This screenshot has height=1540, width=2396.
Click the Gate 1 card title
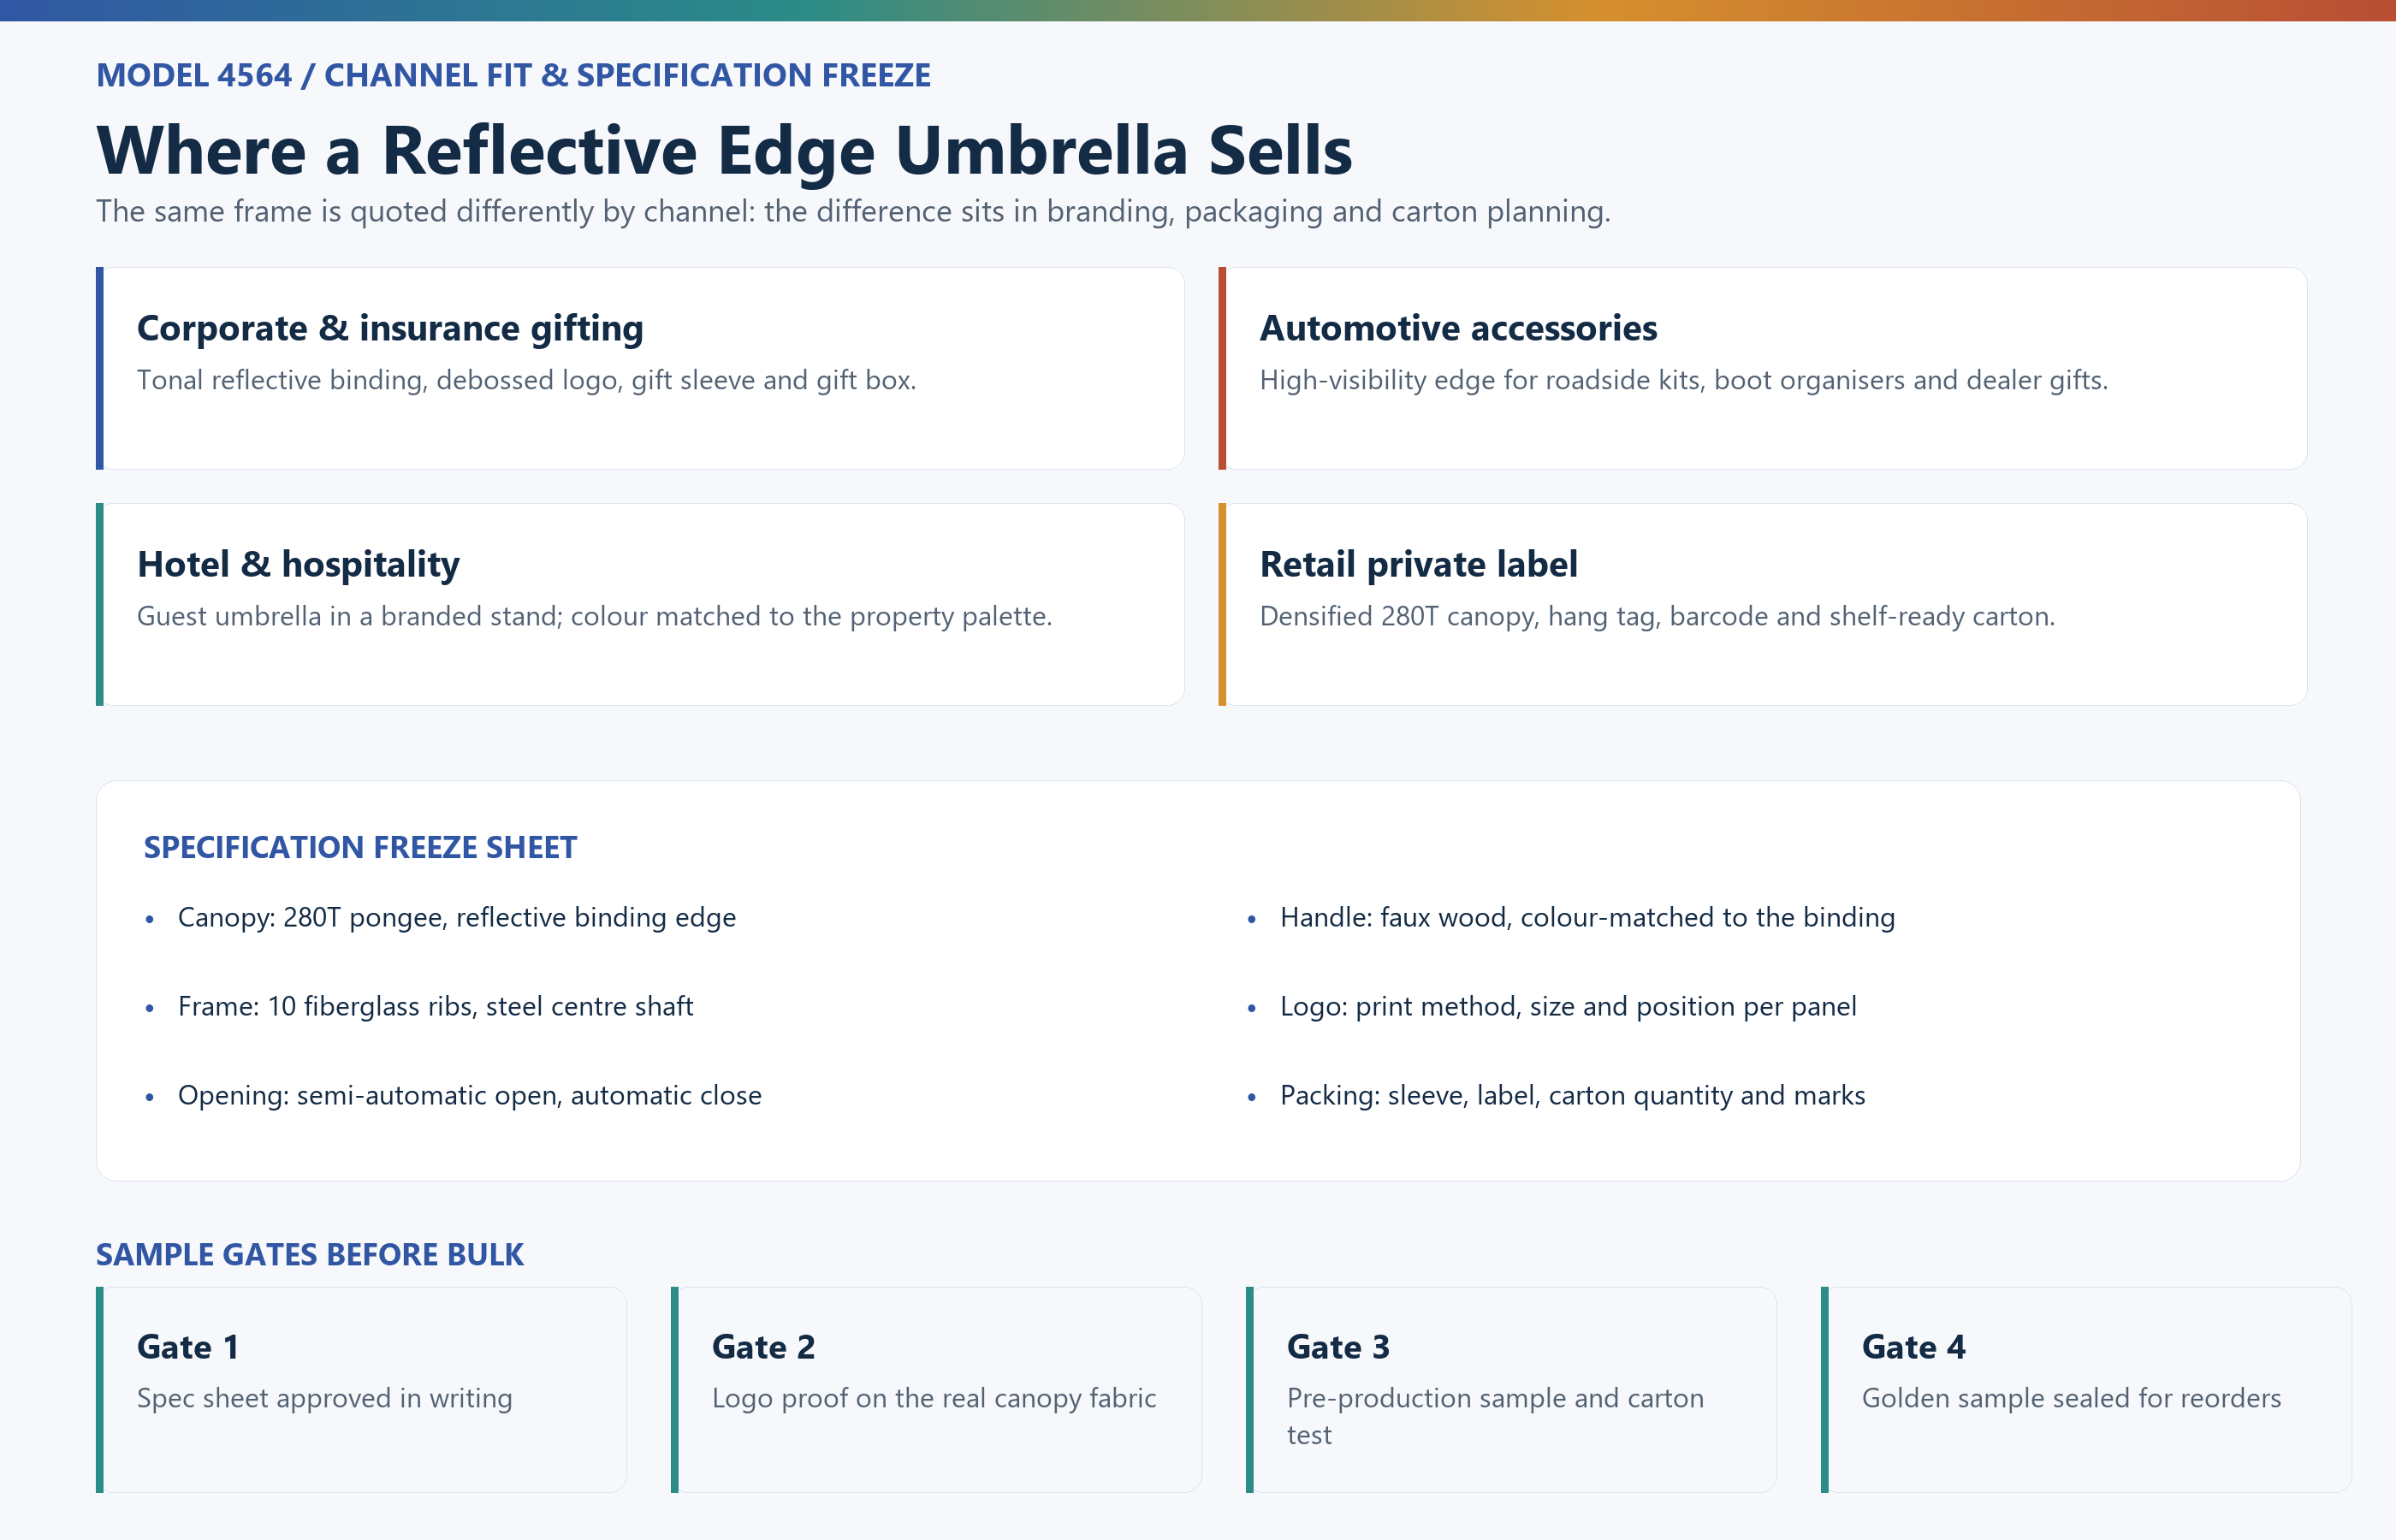pos(188,1347)
